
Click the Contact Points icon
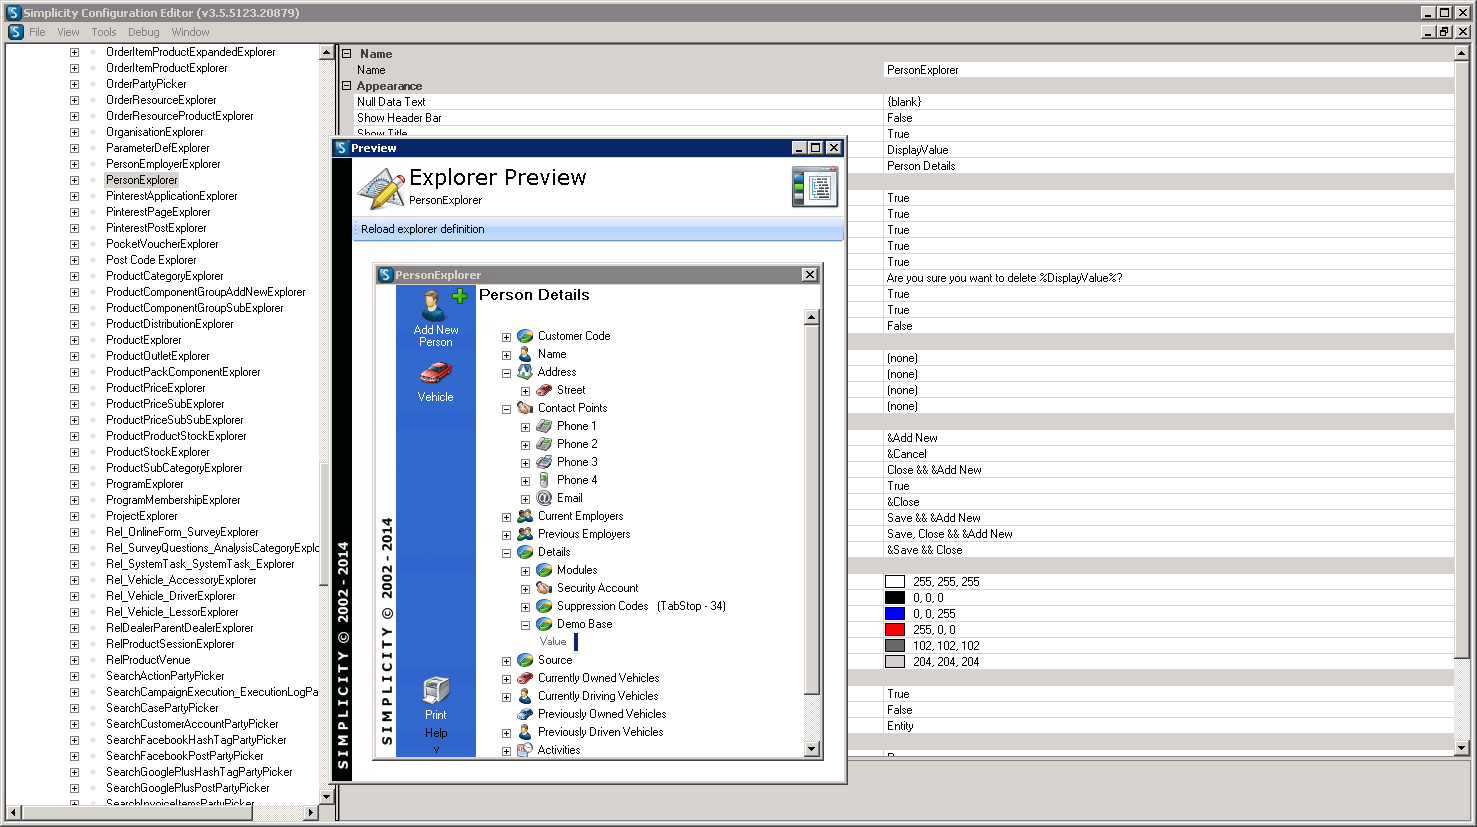(x=525, y=408)
